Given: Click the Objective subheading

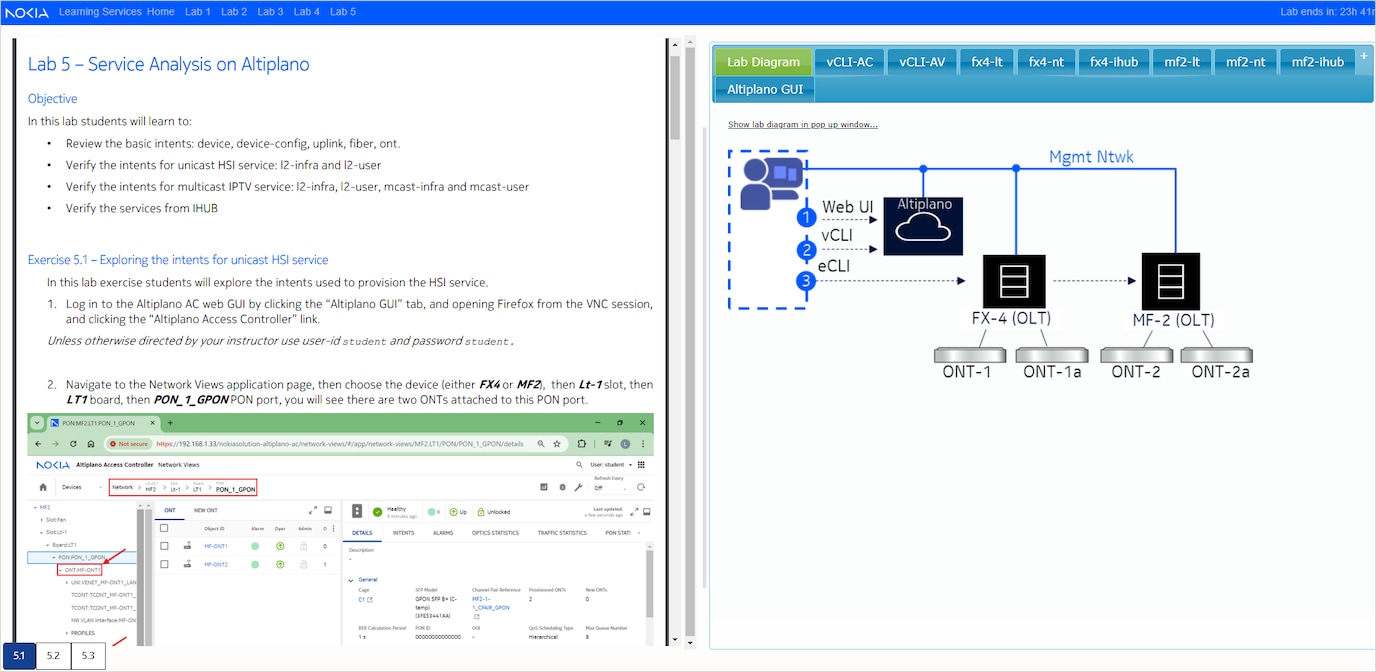Looking at the screenshot, I should point(52,99).
